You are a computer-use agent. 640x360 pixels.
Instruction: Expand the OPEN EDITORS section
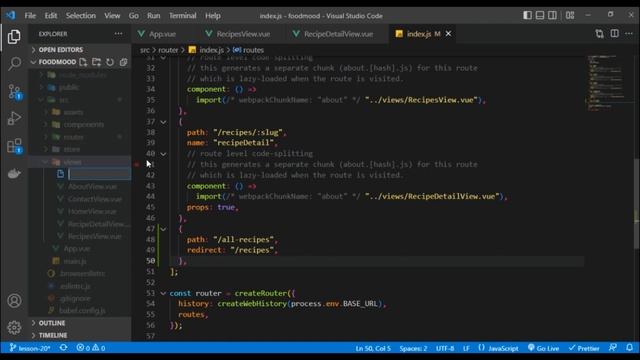(x=60, y=49)
